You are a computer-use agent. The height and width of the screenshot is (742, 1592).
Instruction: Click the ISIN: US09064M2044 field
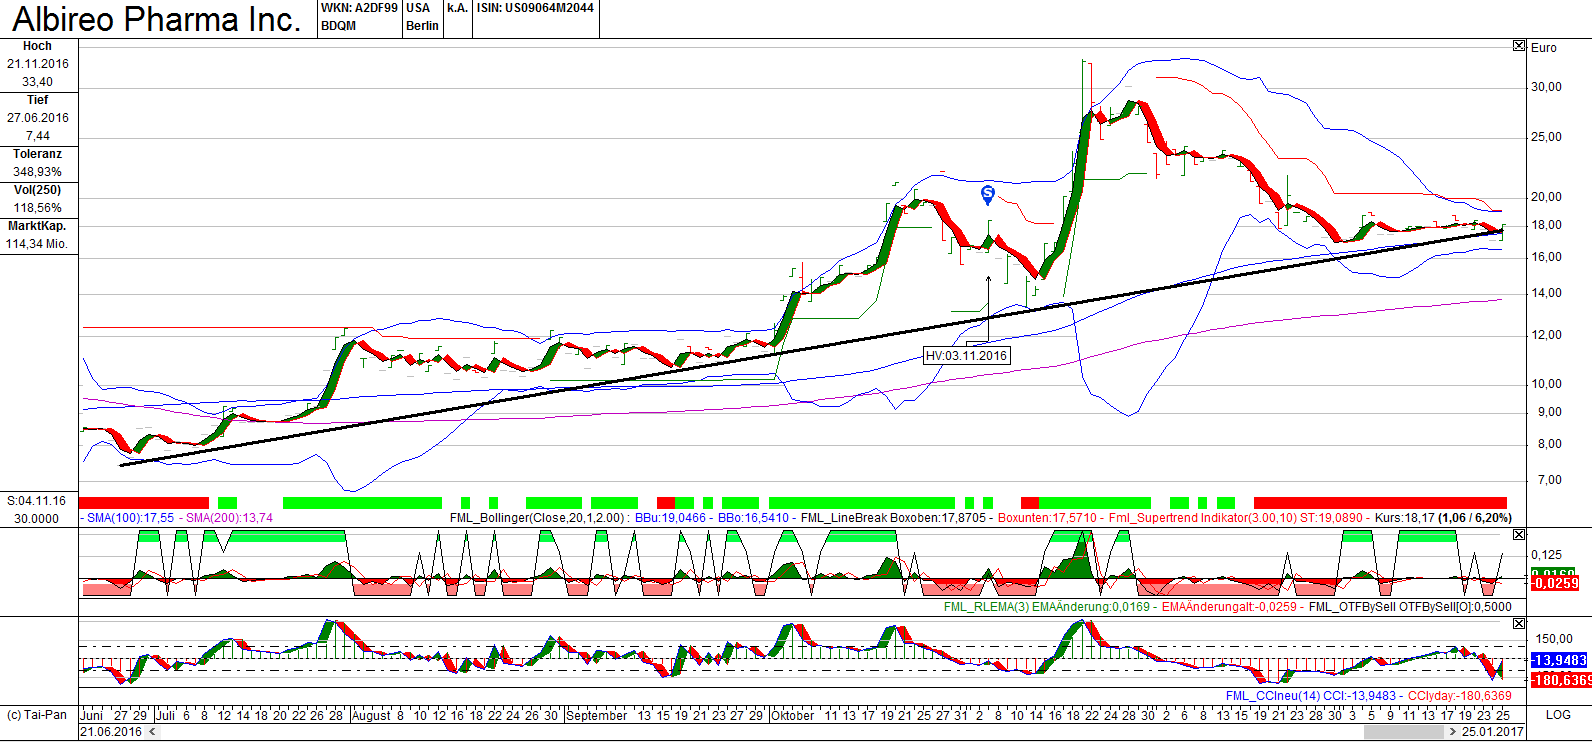535,8
